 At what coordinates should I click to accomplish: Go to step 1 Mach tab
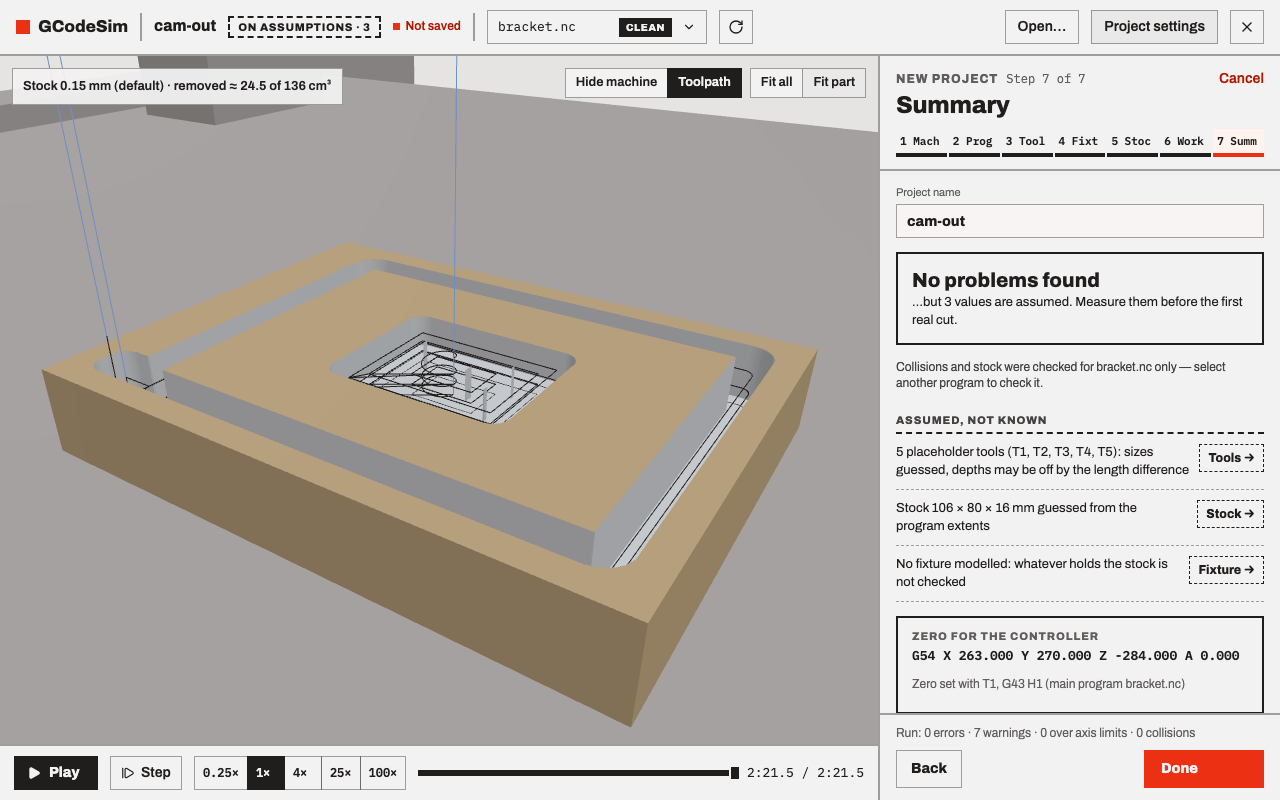[x=920, y=142]
